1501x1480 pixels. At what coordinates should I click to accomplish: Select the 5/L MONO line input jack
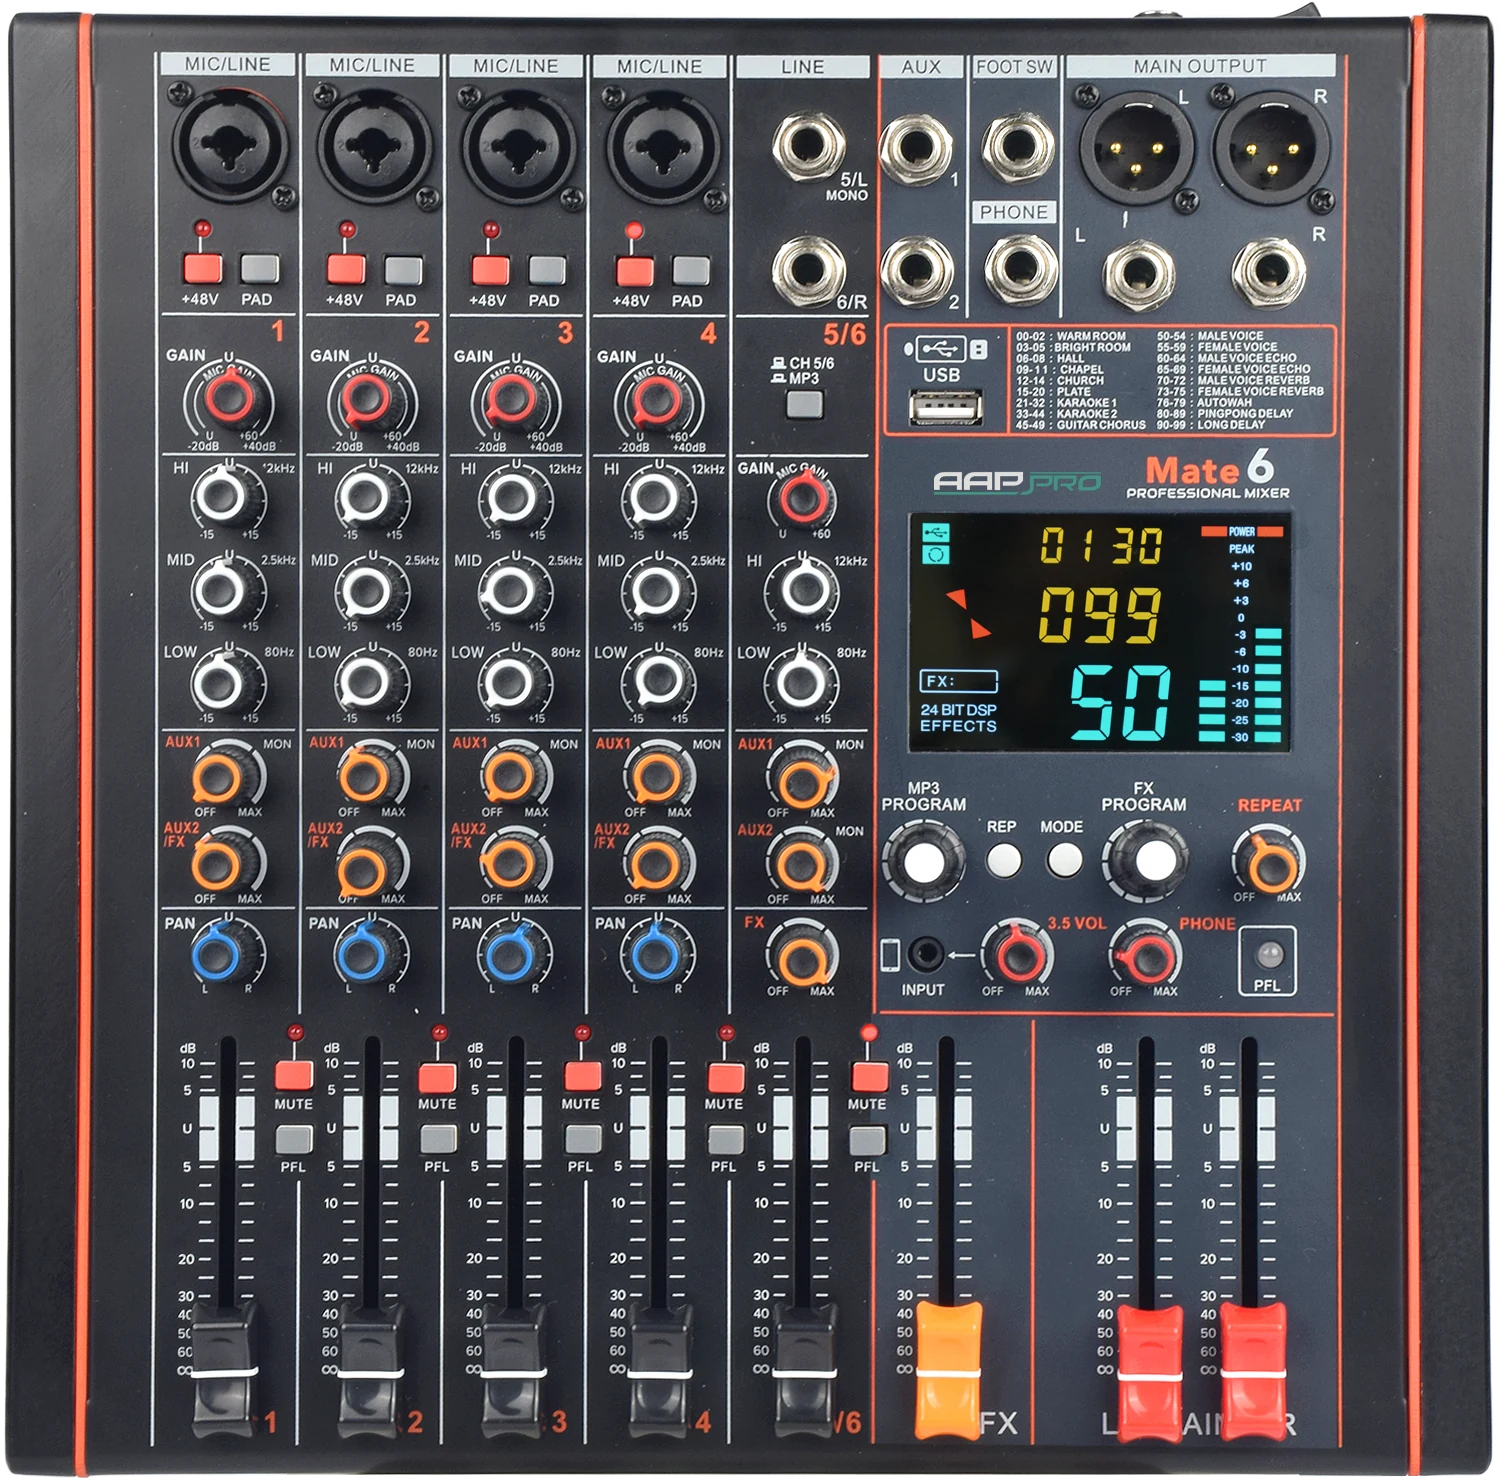point(808,147)
